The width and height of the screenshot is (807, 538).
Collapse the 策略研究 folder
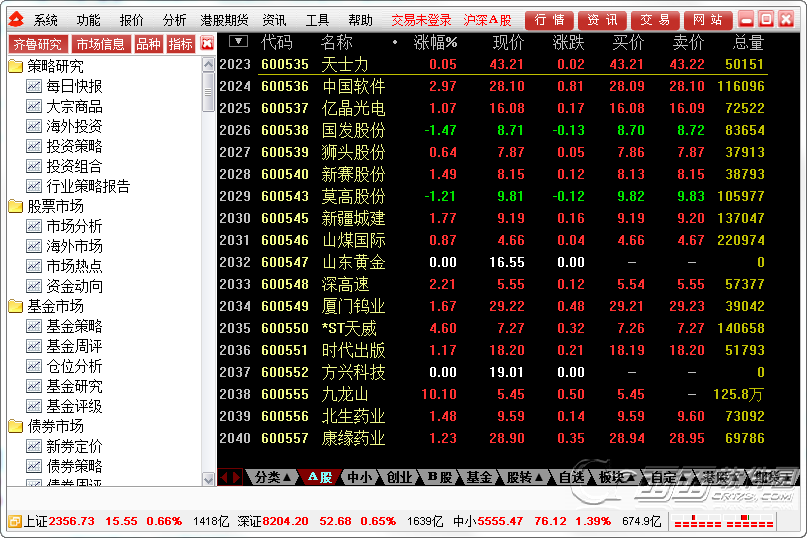coord(15,66)
